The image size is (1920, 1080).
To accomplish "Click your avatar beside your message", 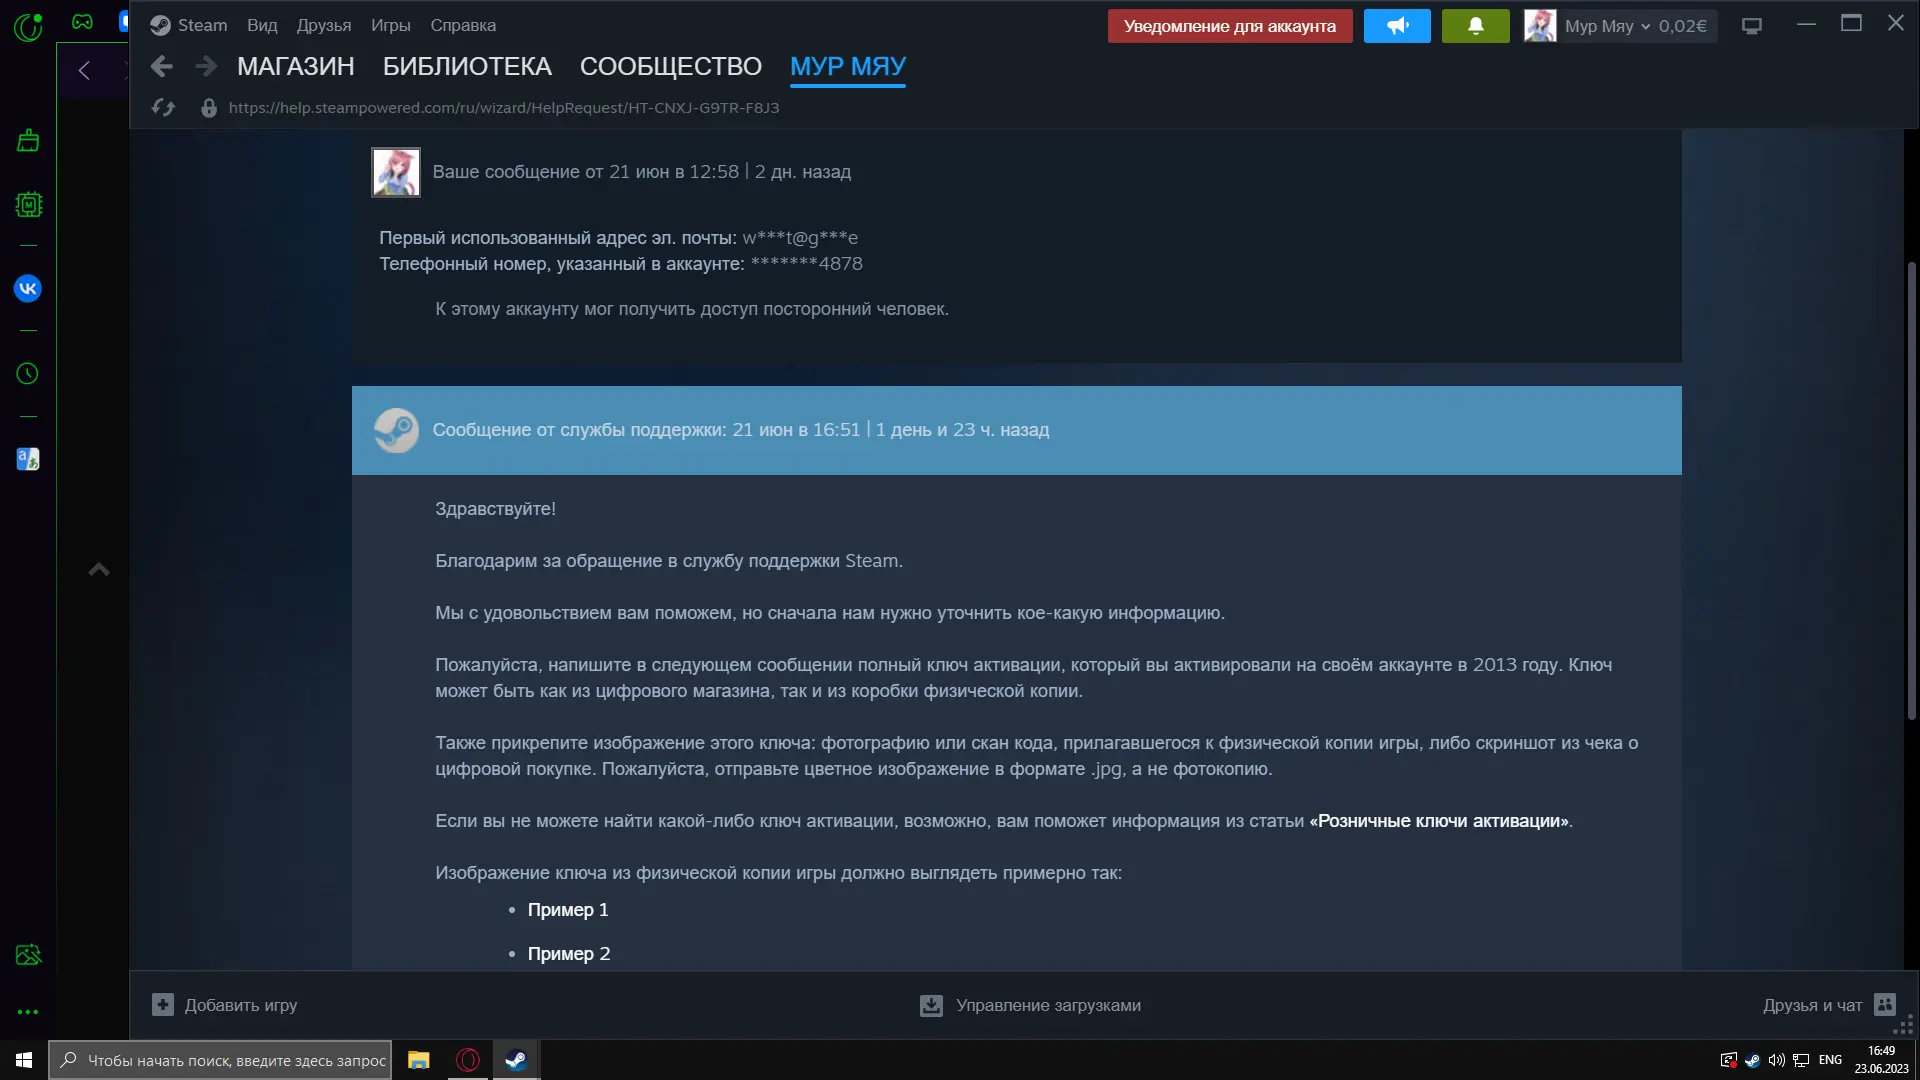I will pyautogui.click(x=396, y=172).
